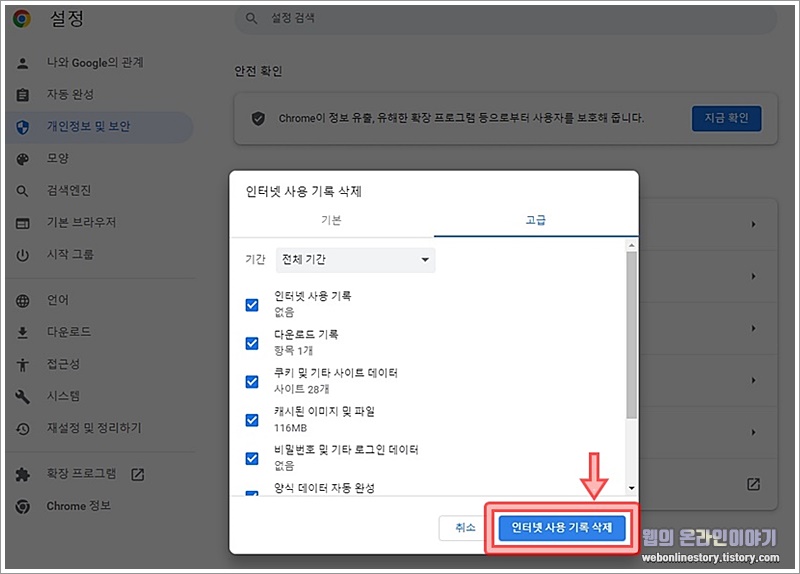The height and width of the screenshot is (574, 800).
Task: Open 다운로드 settings section
Action: pos(100,332)
